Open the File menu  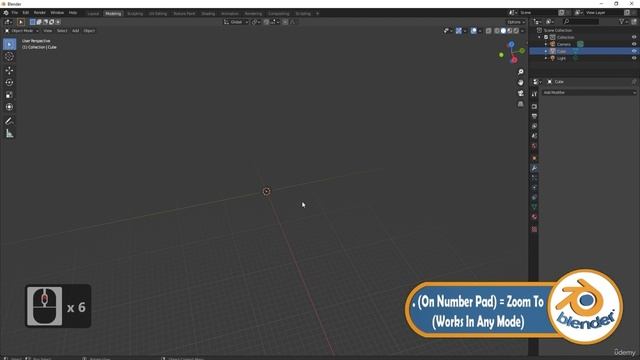pos(15,13)
